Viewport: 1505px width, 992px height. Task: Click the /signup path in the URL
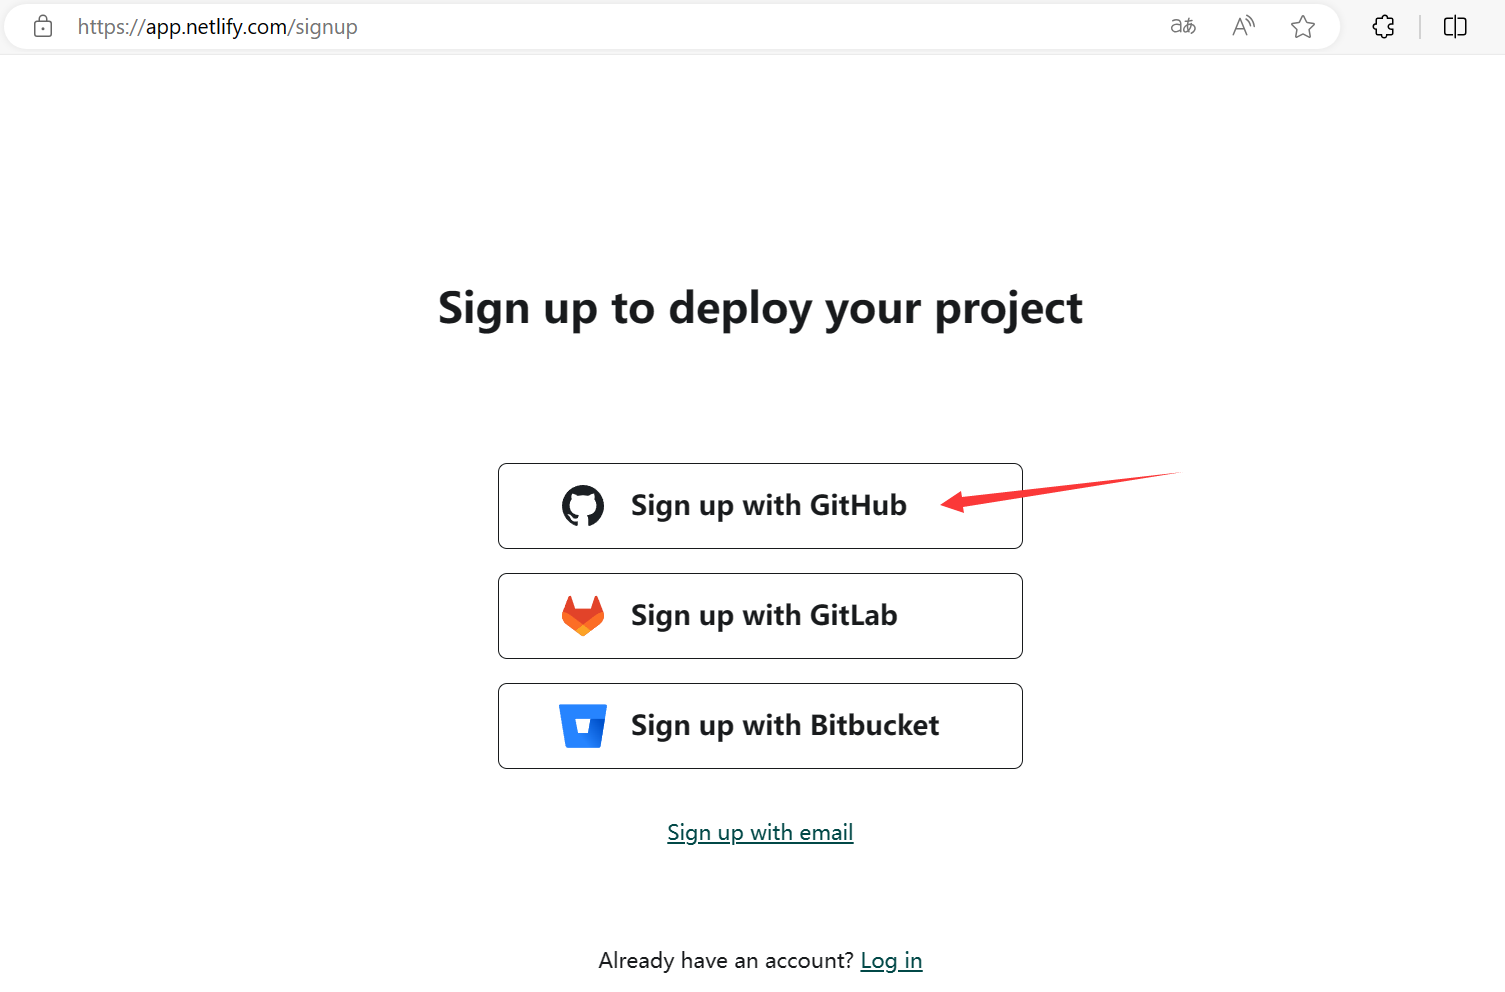coord(323,27)
